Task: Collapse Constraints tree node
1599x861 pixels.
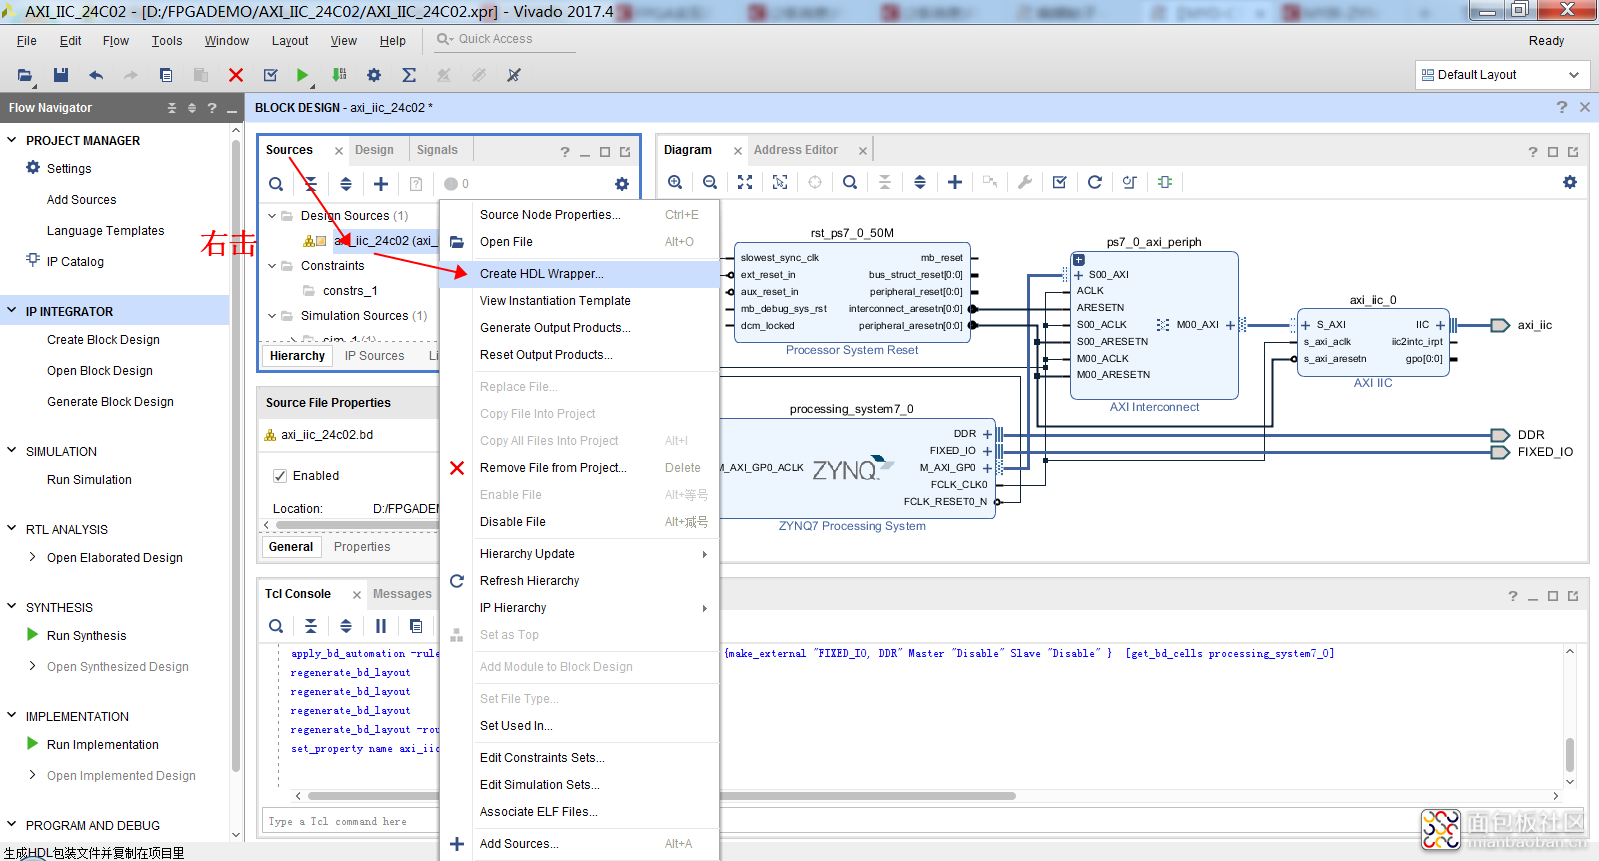Action: click(272, 266)
